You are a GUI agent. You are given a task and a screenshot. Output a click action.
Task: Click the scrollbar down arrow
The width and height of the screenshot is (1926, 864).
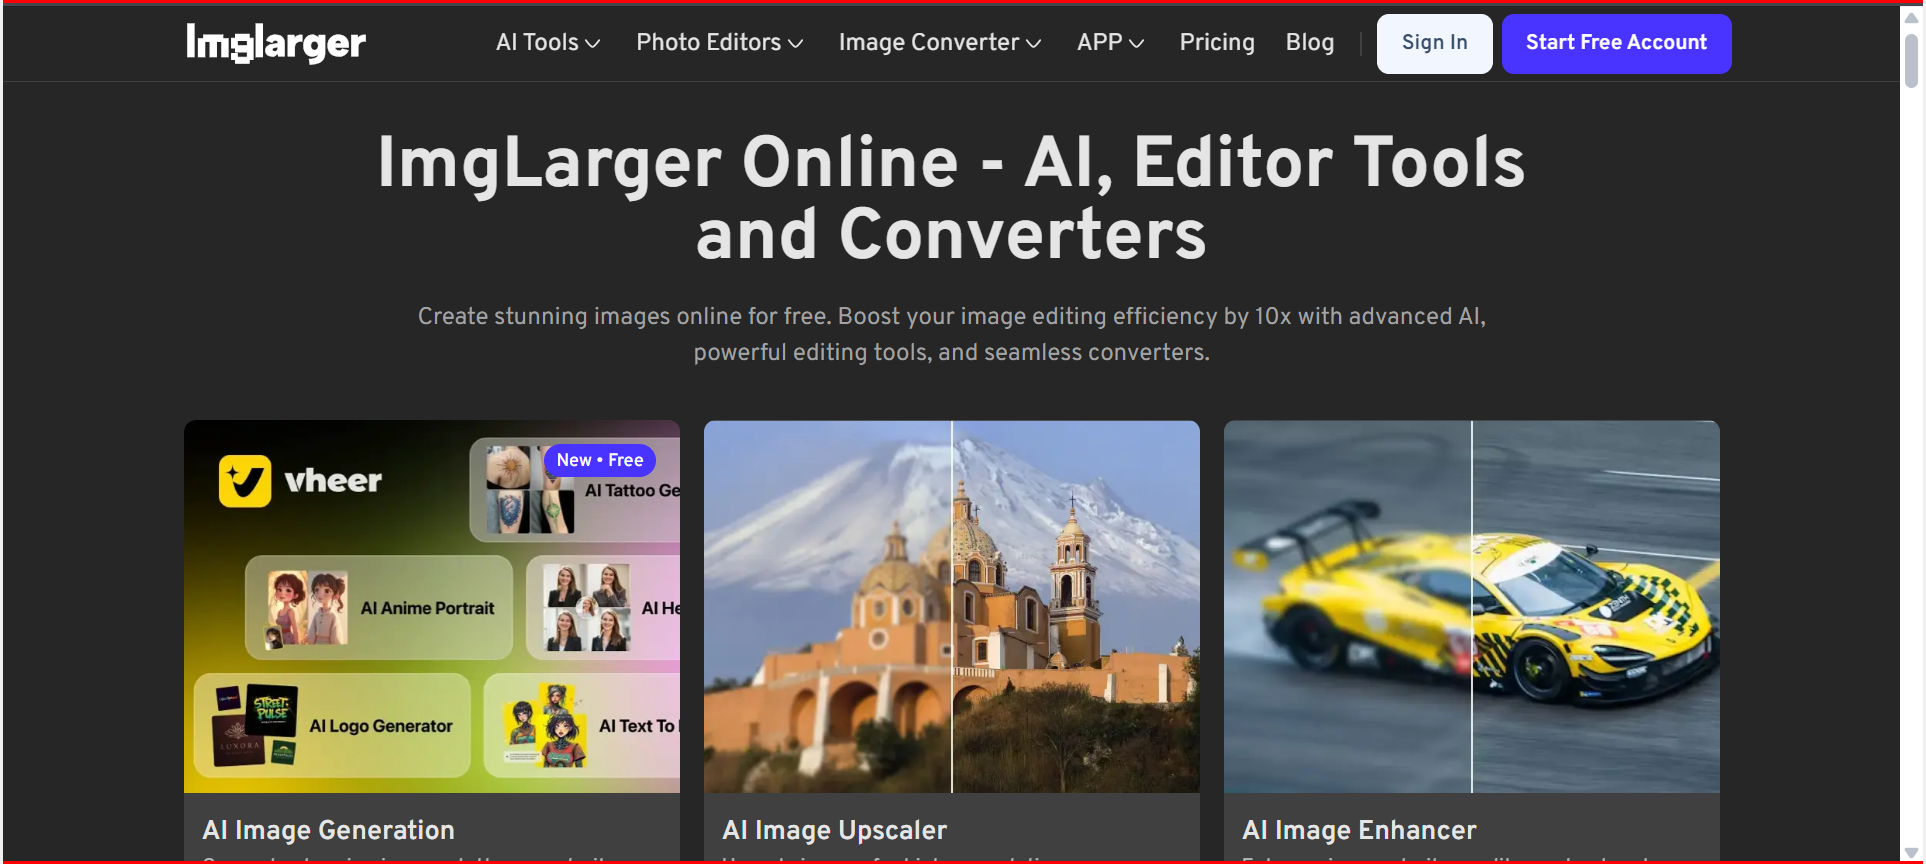pyautogui.click(x=1911, y=853)
